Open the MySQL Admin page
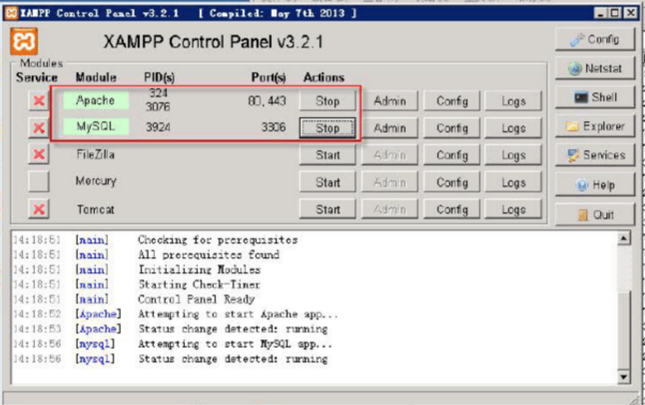645x405 pixels. coord(390,128)
